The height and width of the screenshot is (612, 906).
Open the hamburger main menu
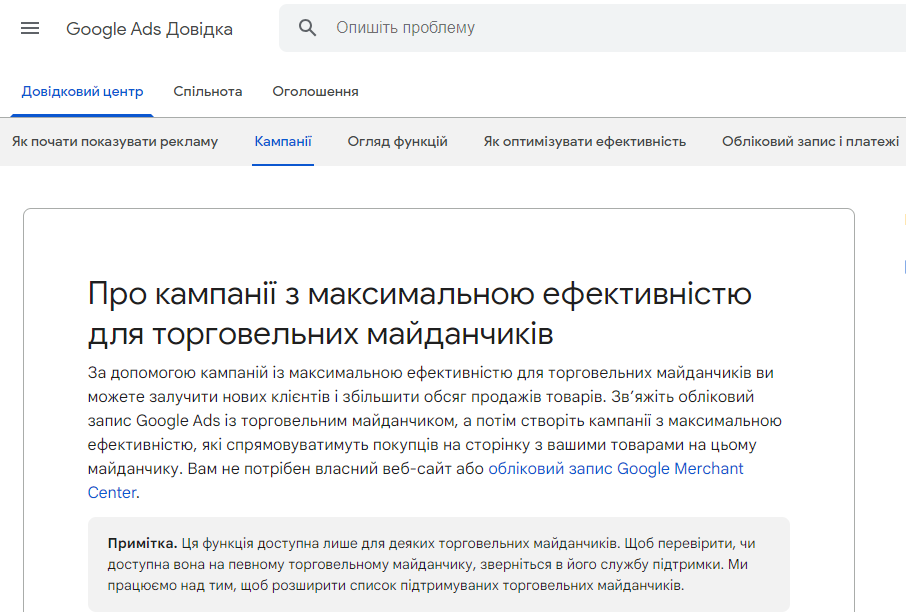pyautogui.click(x=30, y=29)
